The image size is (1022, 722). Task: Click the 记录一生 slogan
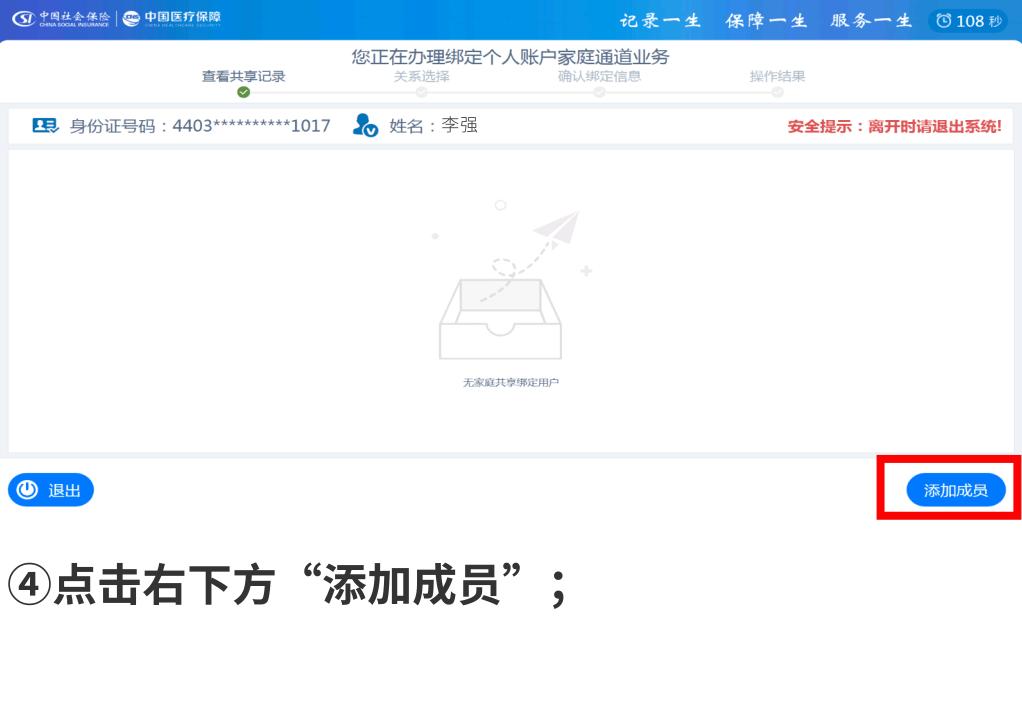click(x=660, y=21)
